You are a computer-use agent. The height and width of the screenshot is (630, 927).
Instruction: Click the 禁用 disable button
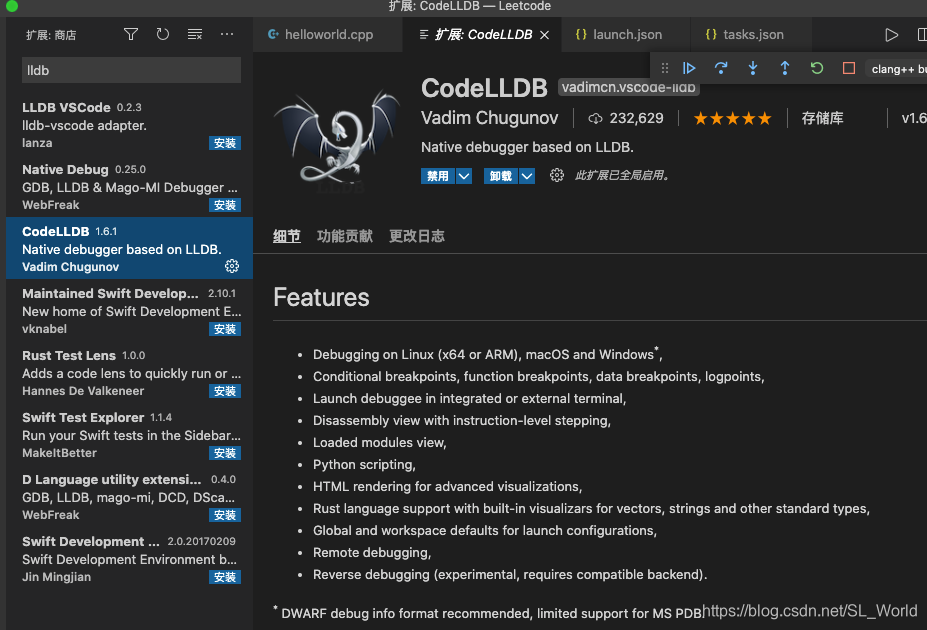coord(438,176)
